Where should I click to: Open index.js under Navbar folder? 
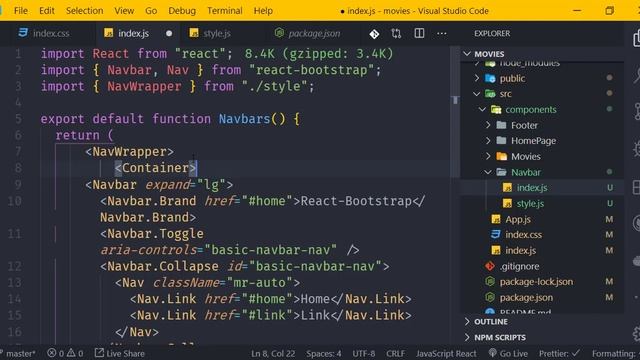(x=532, y=188)
